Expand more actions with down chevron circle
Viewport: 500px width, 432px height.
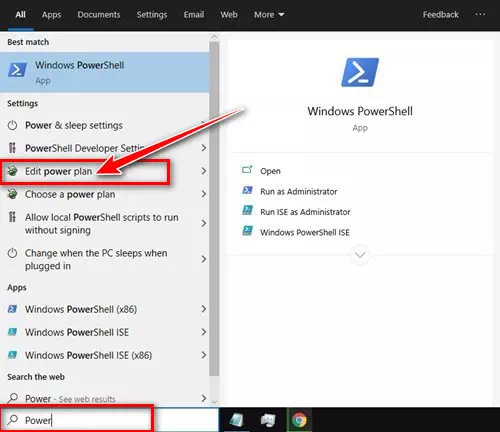pos(360,255)
